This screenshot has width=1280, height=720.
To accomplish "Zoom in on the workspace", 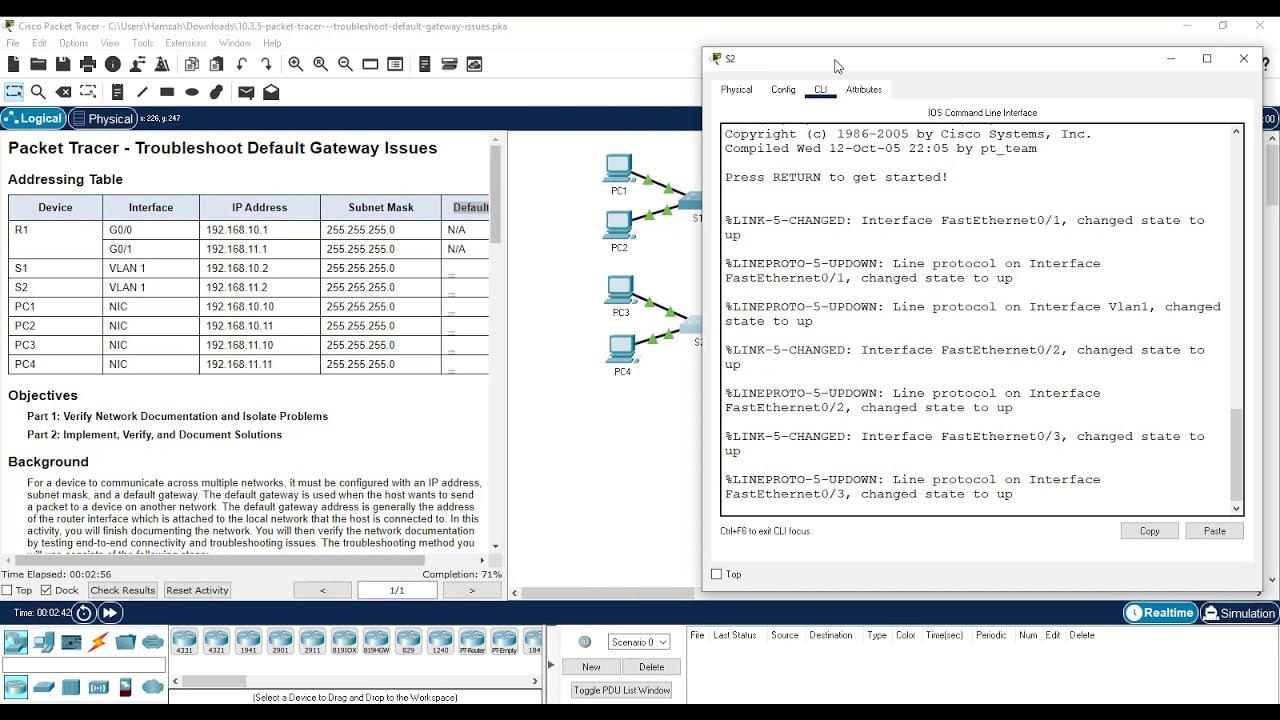I will click(296, 64).
